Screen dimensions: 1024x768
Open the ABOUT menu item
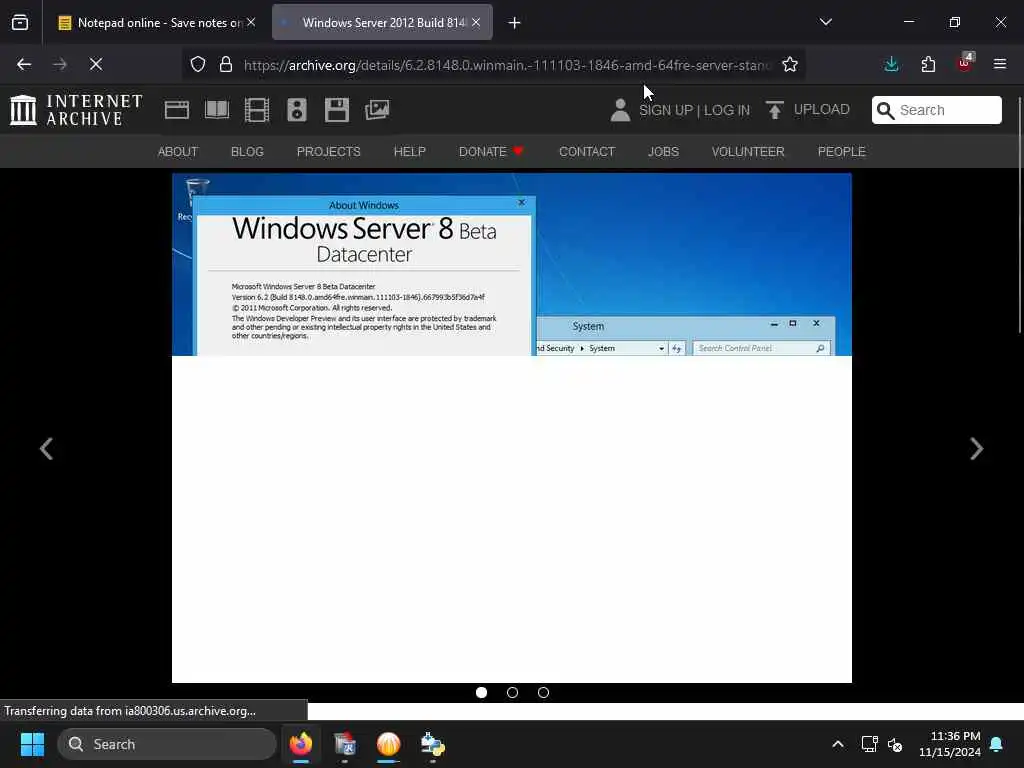pyautogui.click(x=178, y=152)
